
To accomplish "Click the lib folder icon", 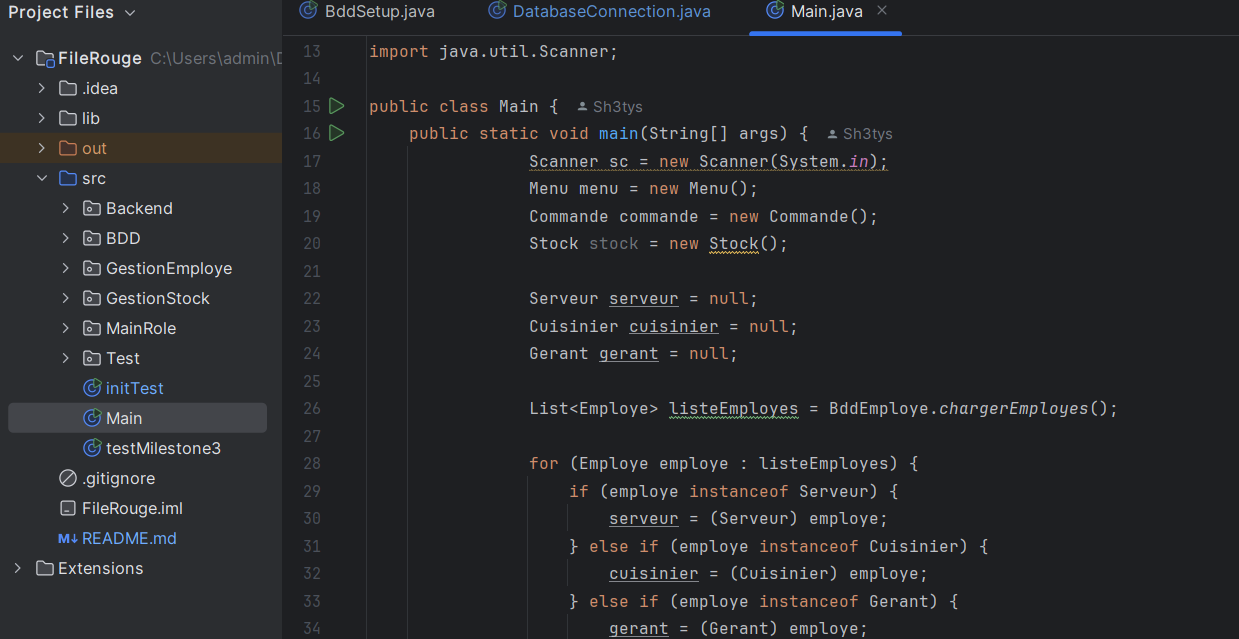I will point(68,118).
